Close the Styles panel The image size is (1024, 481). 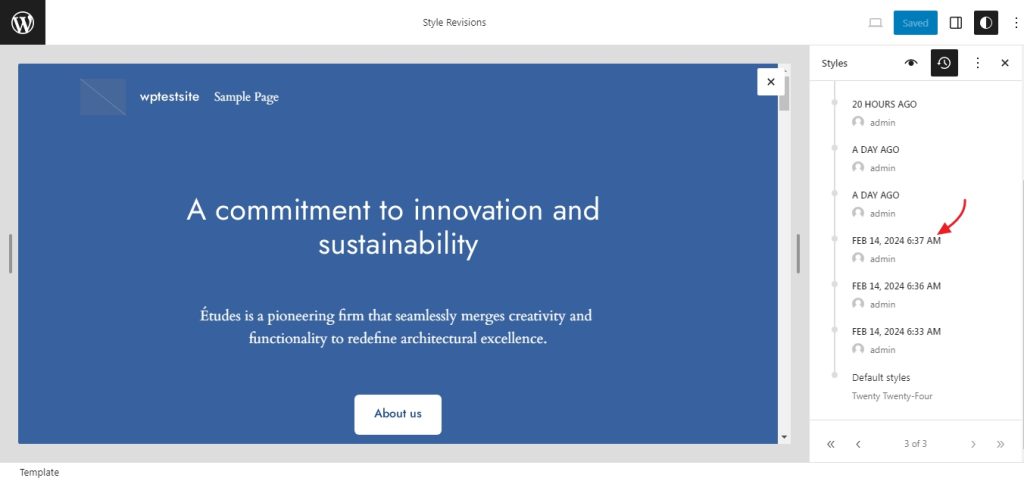click(x=1004, y=63)
